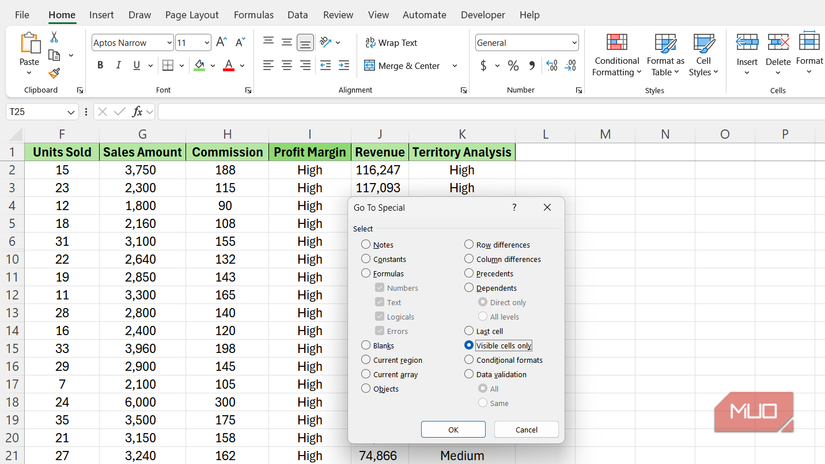
Task: Align text right
Action: [x=305, y=66]
